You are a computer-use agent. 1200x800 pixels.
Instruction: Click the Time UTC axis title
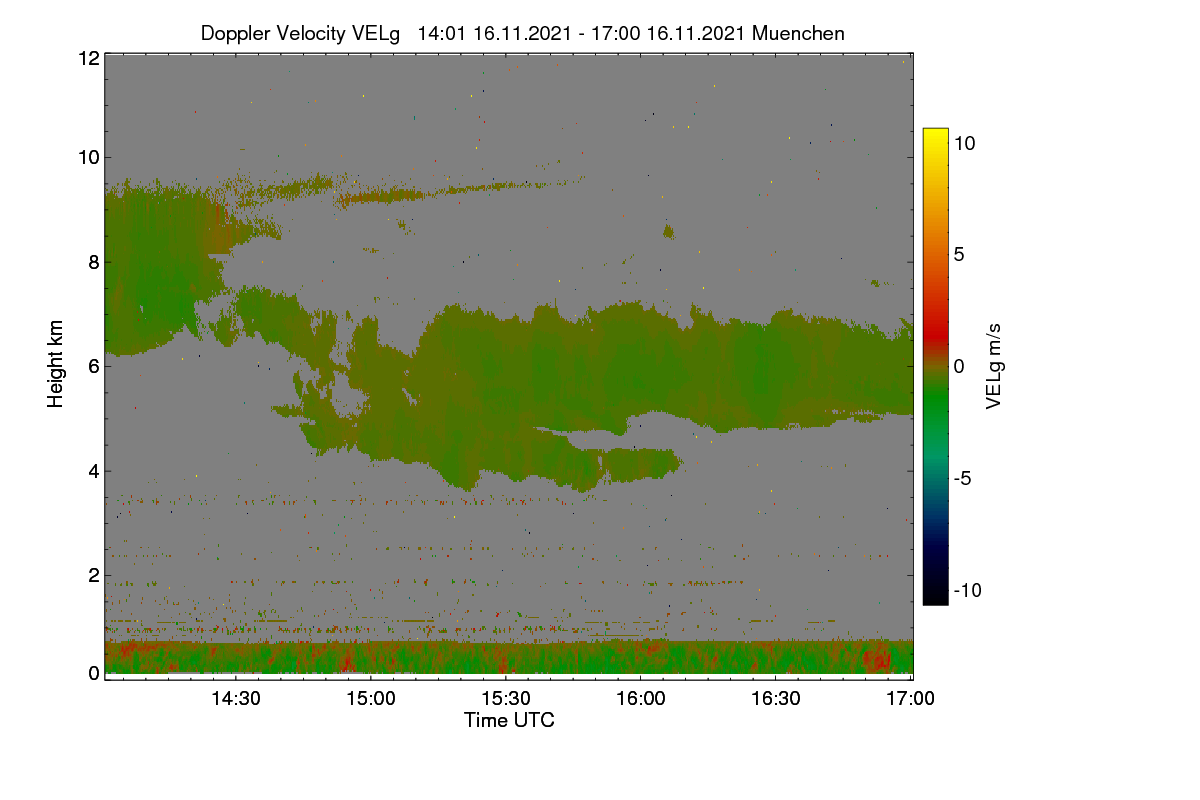point(509,720)
